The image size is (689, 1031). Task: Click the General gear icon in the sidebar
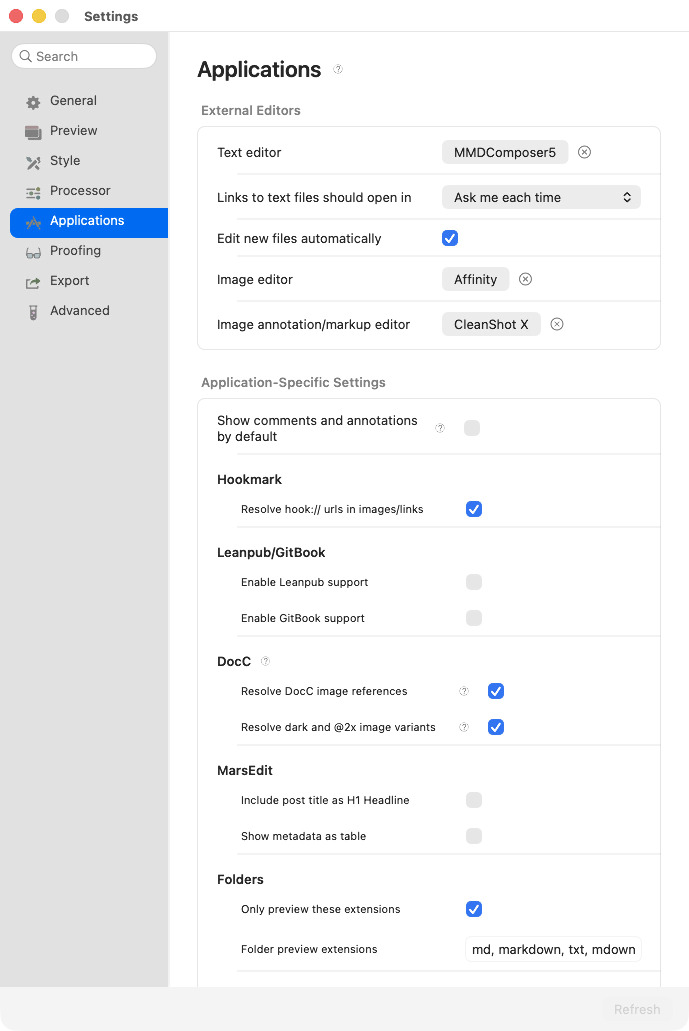tap(33, 102)
